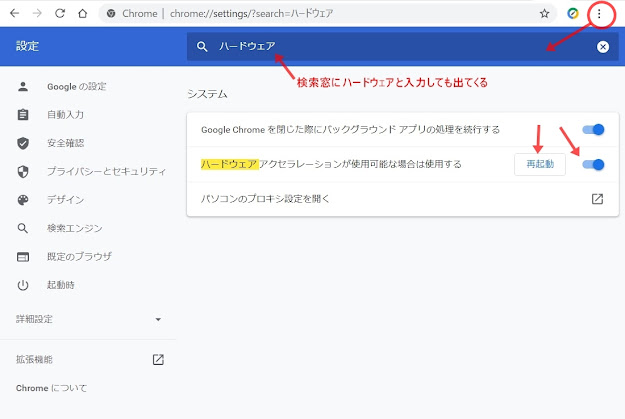Click the magnifier icon beside 検索エンジン
This screenshot has width=625, height=419.
pyautogui.click(x=23, y=228)
